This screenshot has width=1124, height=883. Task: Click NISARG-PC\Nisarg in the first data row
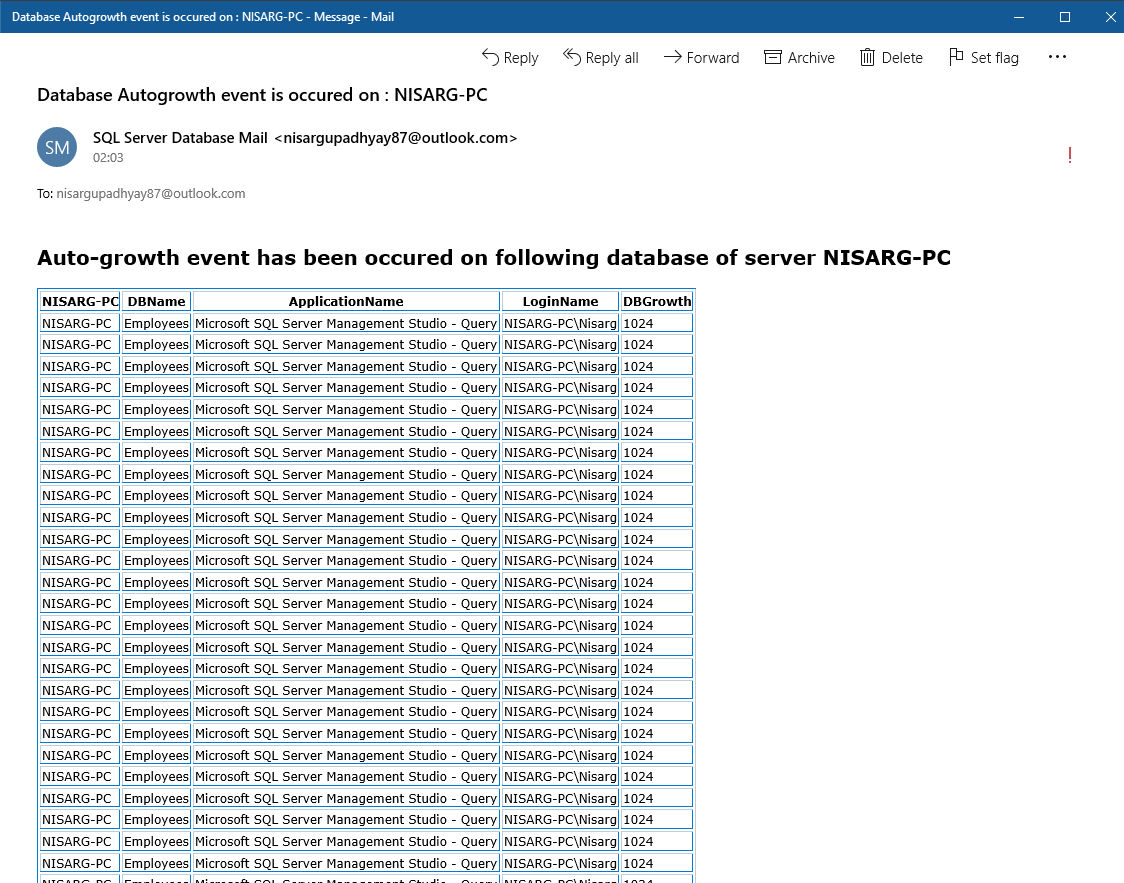560,323
